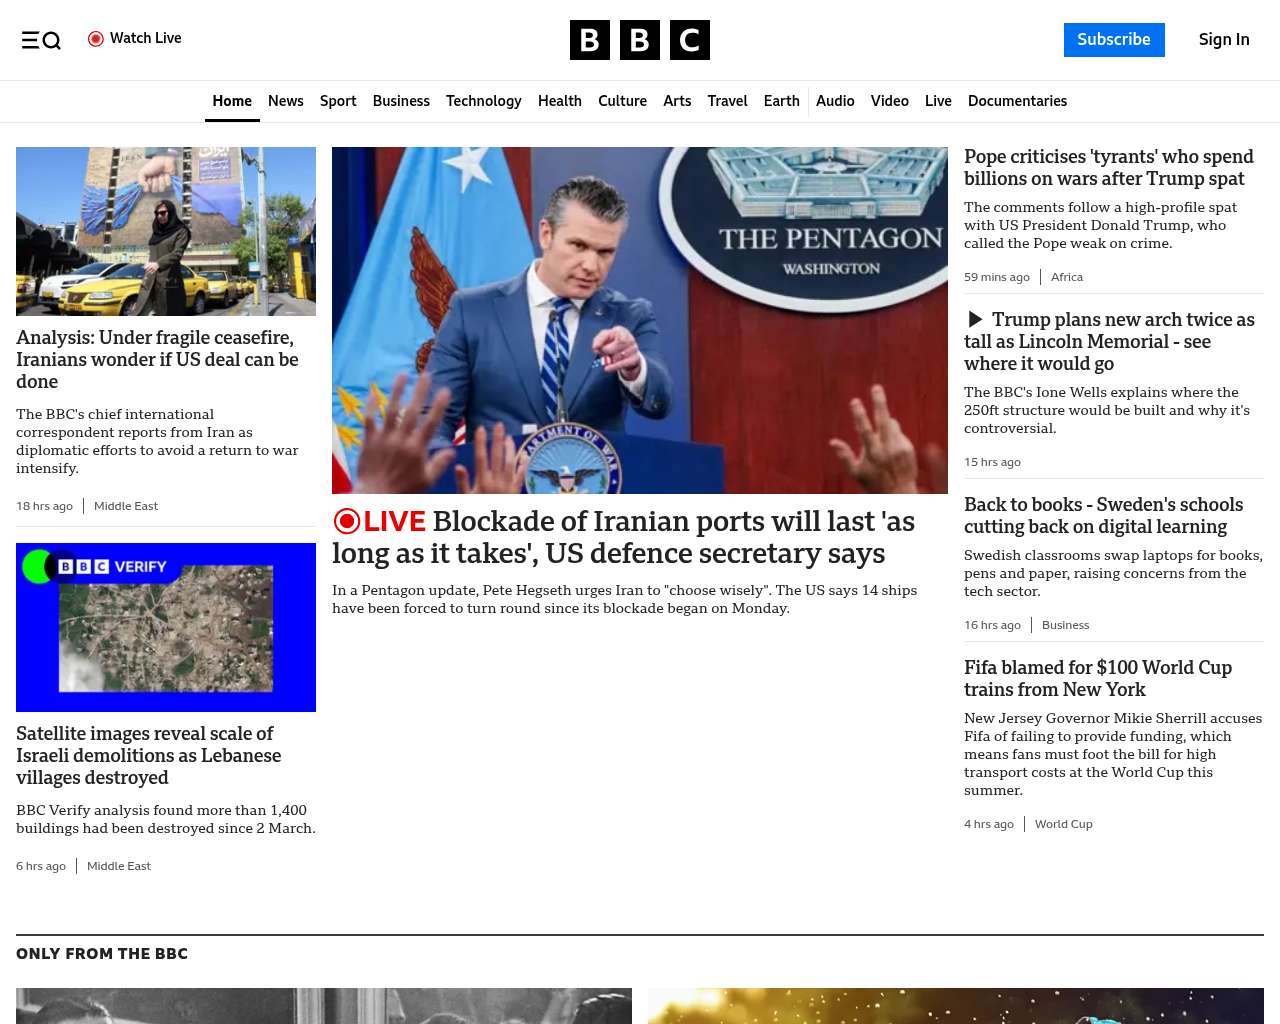This screenshot has height=1024, width=1280.
Task: Click the Africa topic tag
Action: click(x=1066, y=277)
